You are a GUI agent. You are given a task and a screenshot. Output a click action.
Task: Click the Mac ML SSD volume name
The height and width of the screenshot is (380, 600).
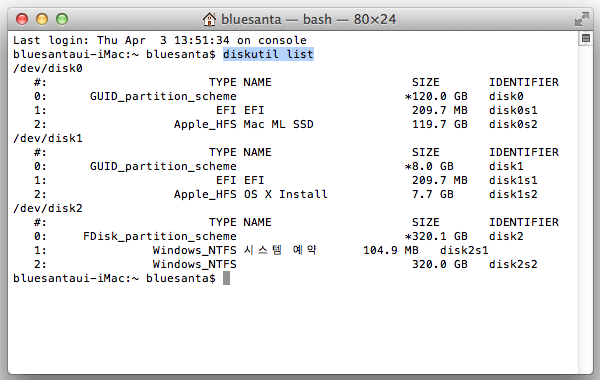click(279, 124)
